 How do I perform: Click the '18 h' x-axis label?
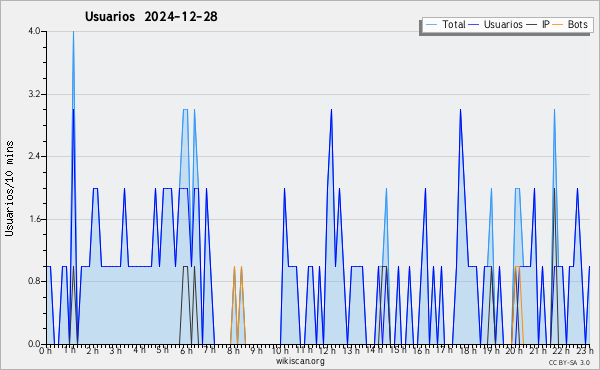[468, 350]
